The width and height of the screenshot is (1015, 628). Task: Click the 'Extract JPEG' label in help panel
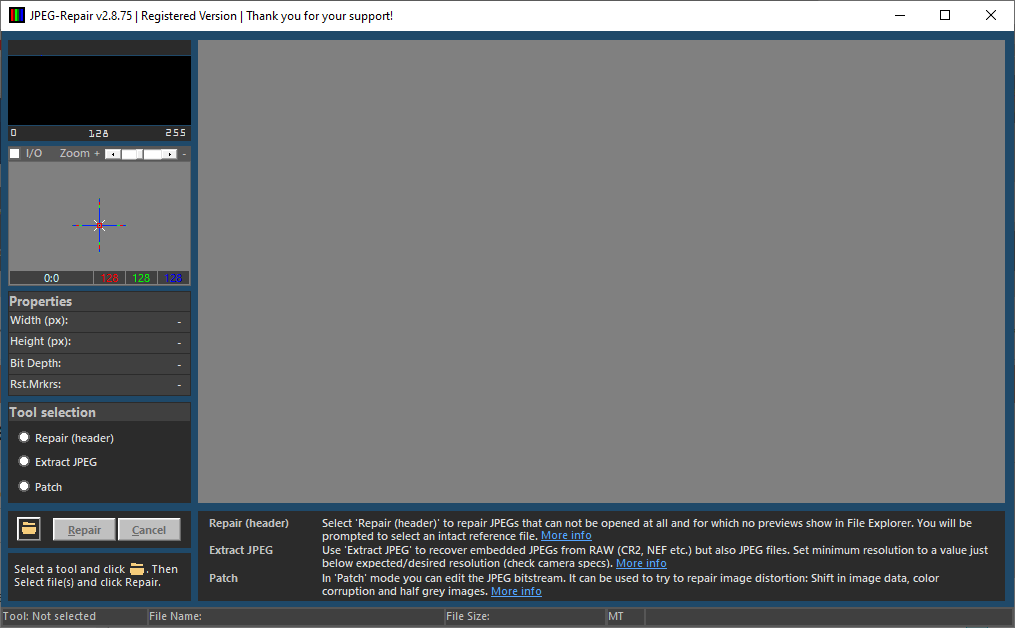(x=241, y=550)
